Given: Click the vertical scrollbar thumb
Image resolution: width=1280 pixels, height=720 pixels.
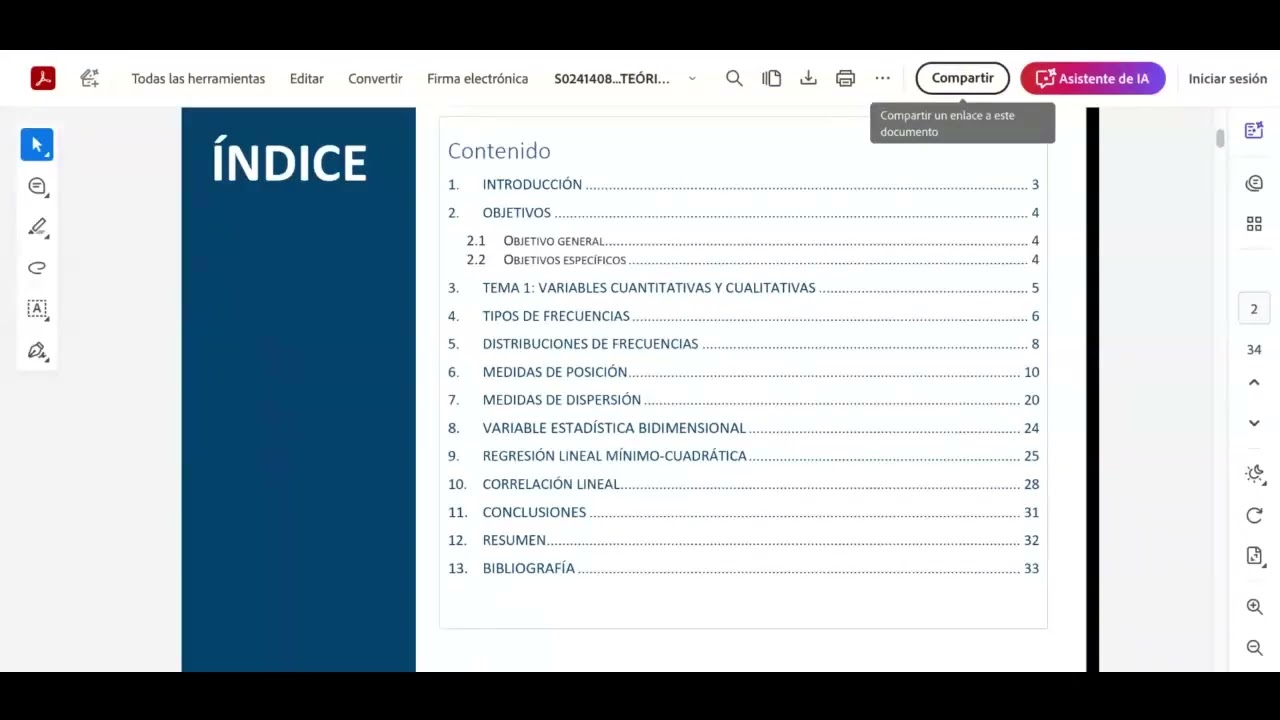Looking at the screenshot, I should point(1220,138).
